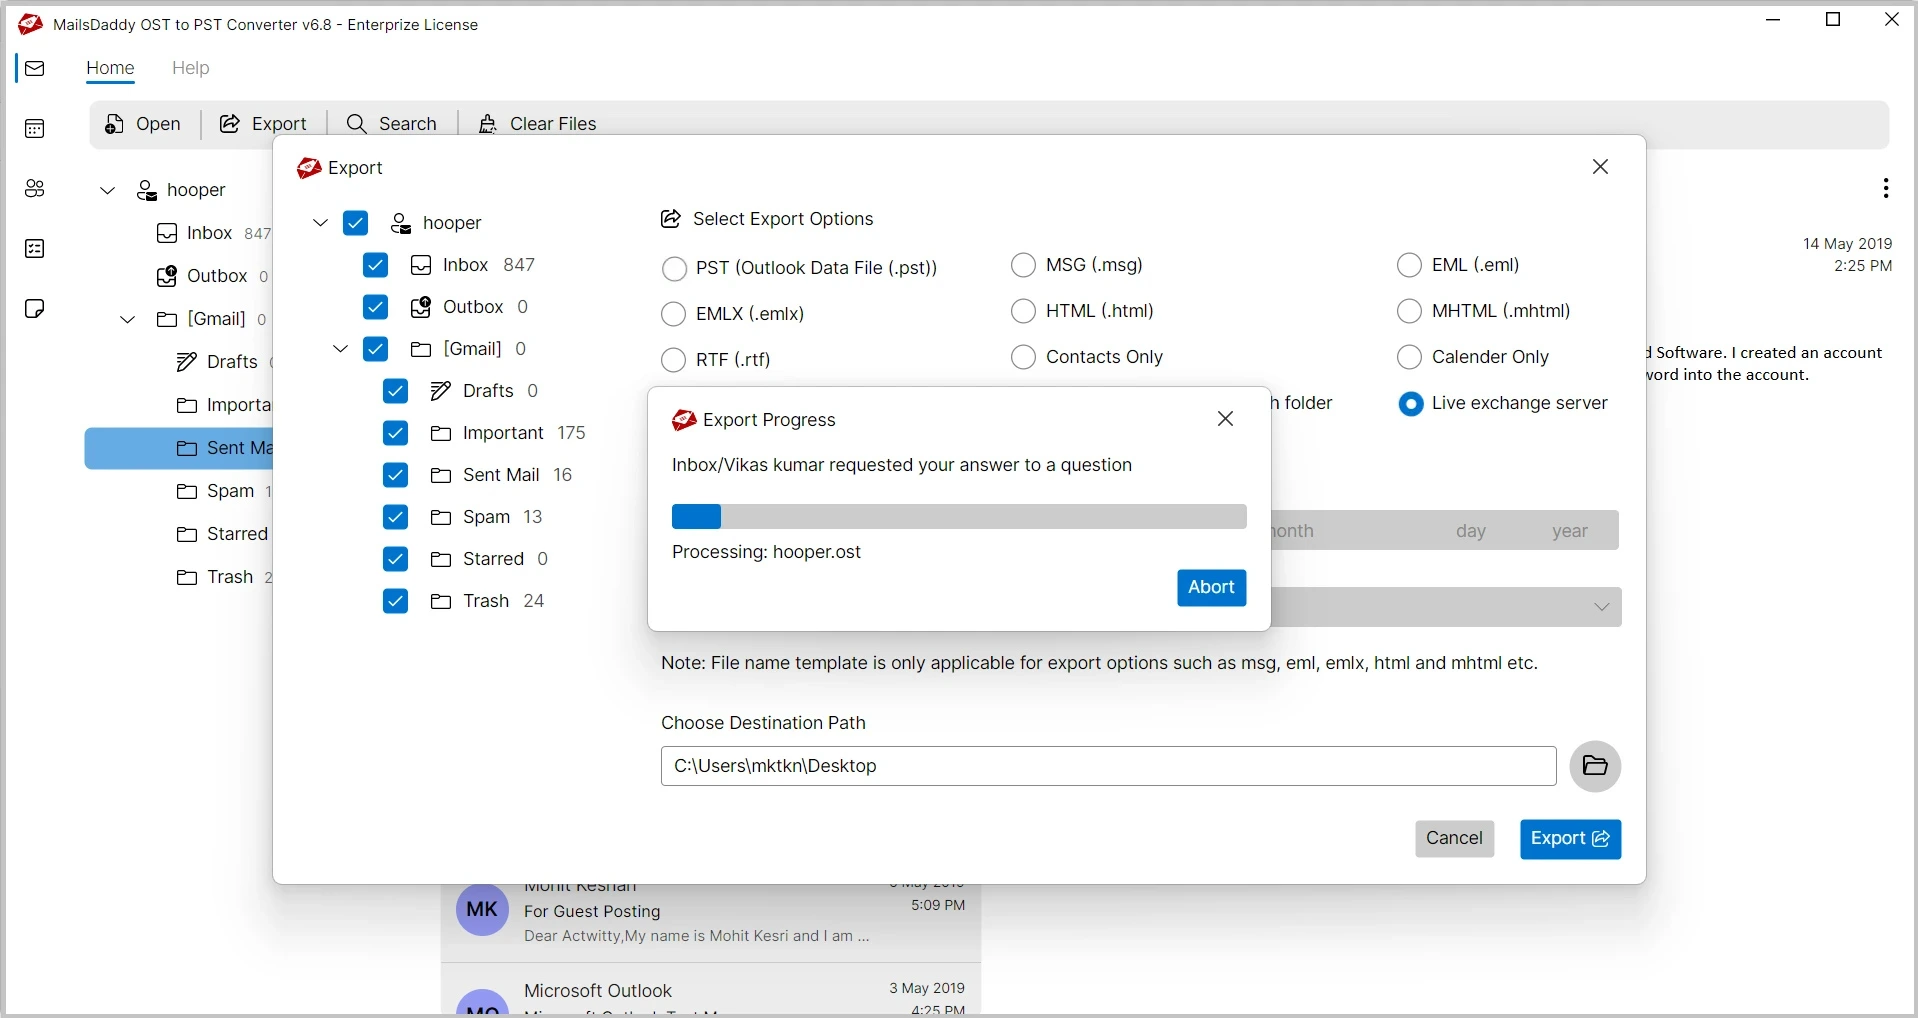This screenshot has height=1018, width=1918.
Task: Collapse [Gmail] node in main folder tree
Action: 128,320
